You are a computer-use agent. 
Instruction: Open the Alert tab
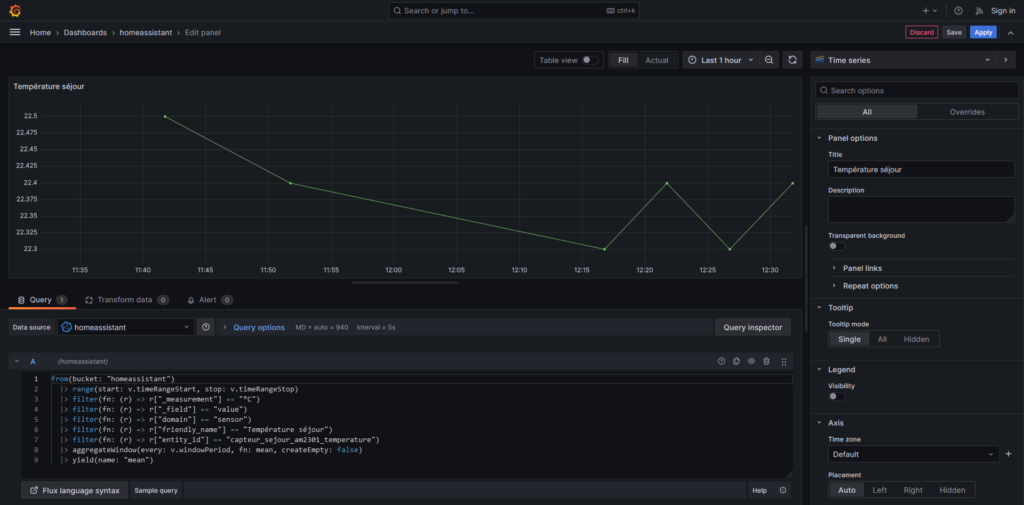tap(210, 300)
